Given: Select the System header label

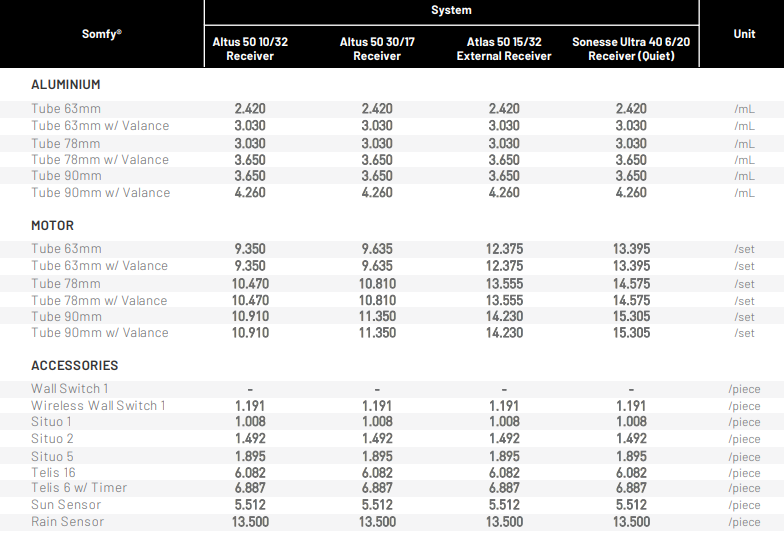Looking at the screenshot, I should [x=451, y=10].
